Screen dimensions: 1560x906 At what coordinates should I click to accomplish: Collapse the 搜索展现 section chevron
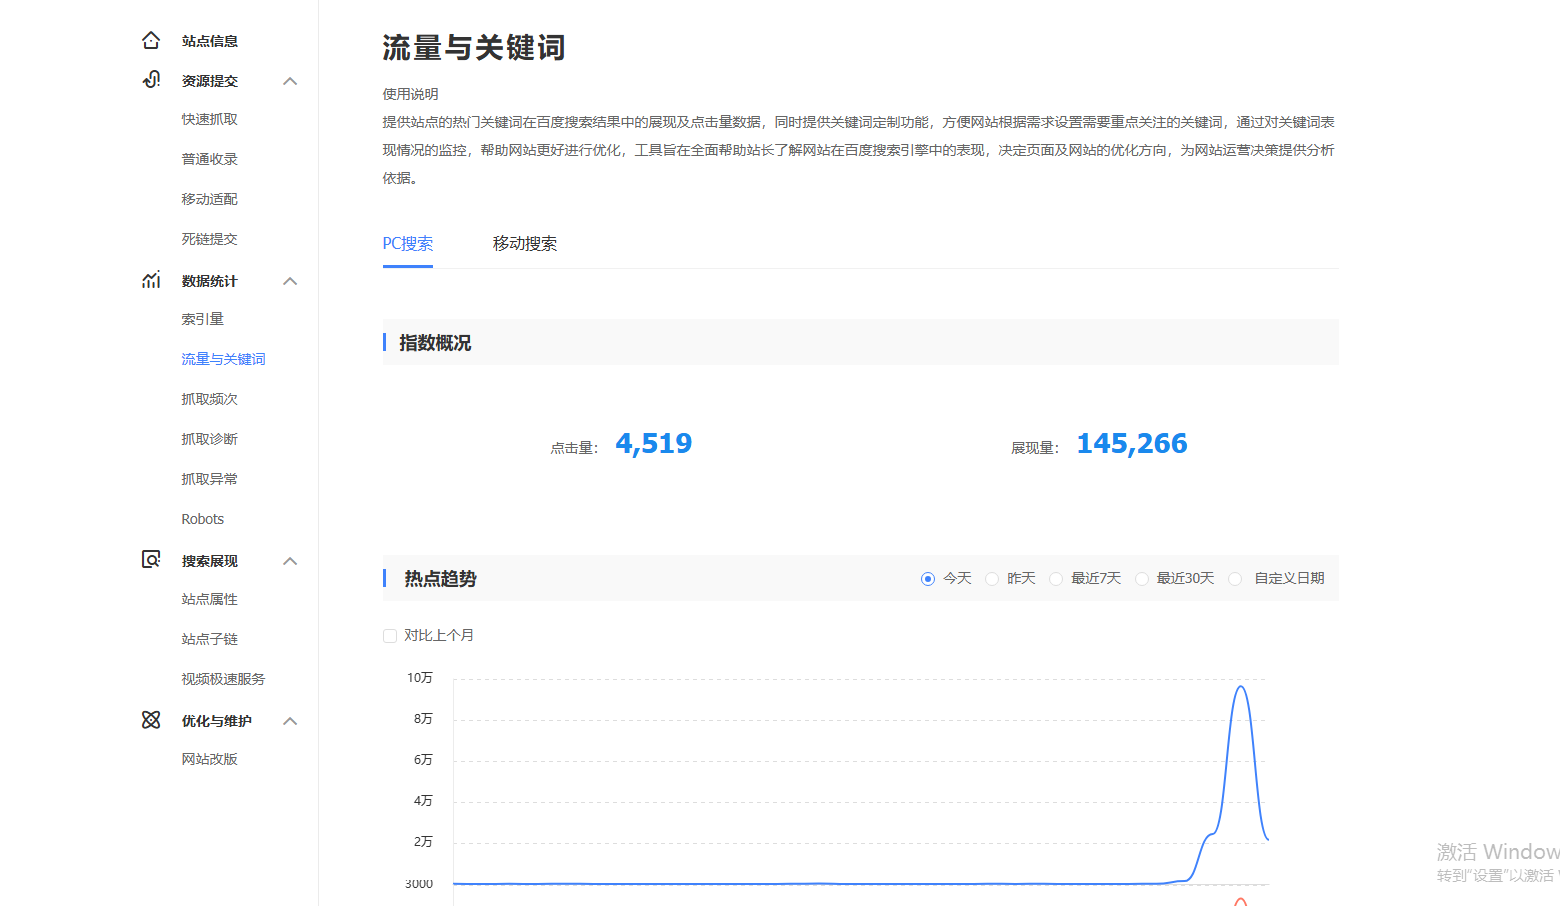click(x=290, y=561)
